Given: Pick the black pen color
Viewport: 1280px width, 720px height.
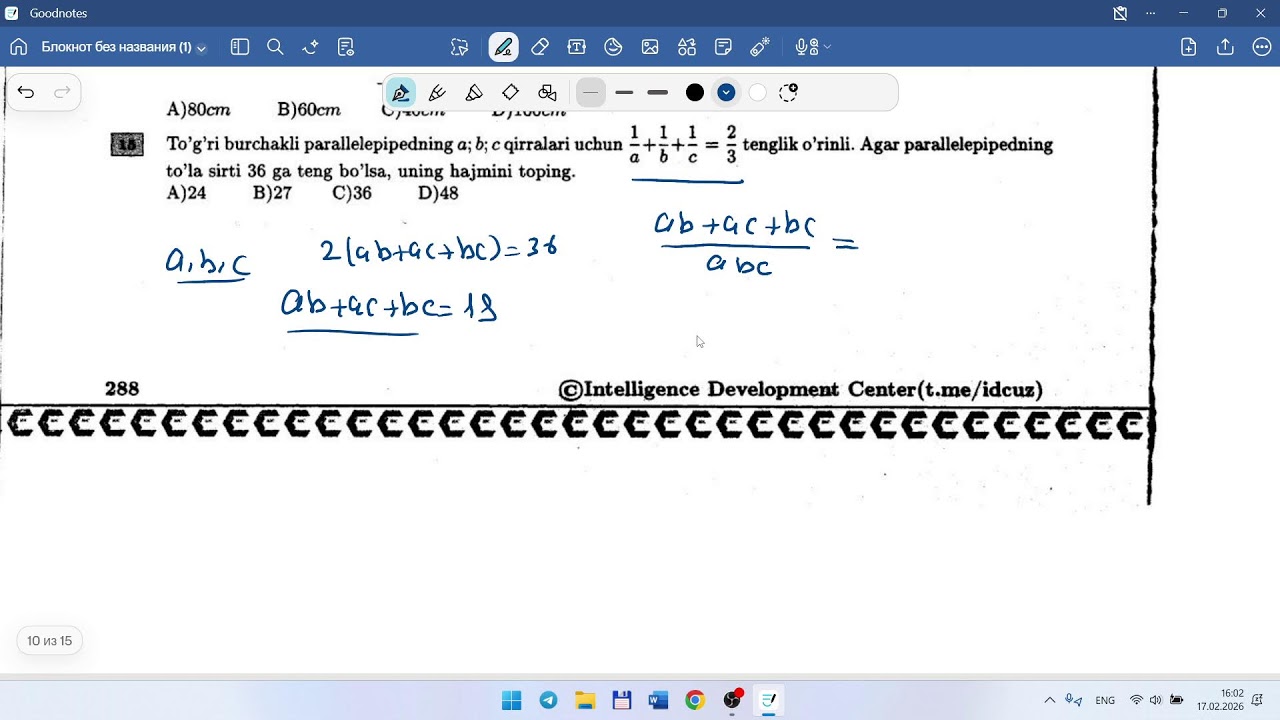Looking at the screenshot, I should (x=695, y=93).
